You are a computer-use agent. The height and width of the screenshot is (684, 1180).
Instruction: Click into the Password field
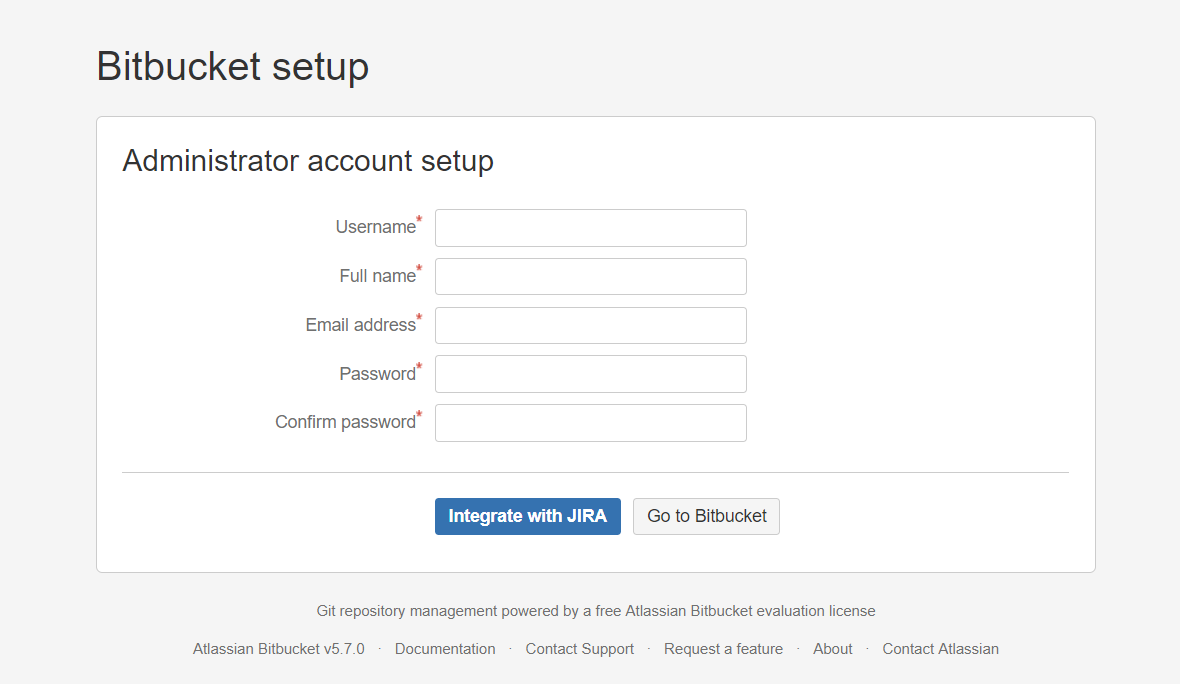[591, 374]
